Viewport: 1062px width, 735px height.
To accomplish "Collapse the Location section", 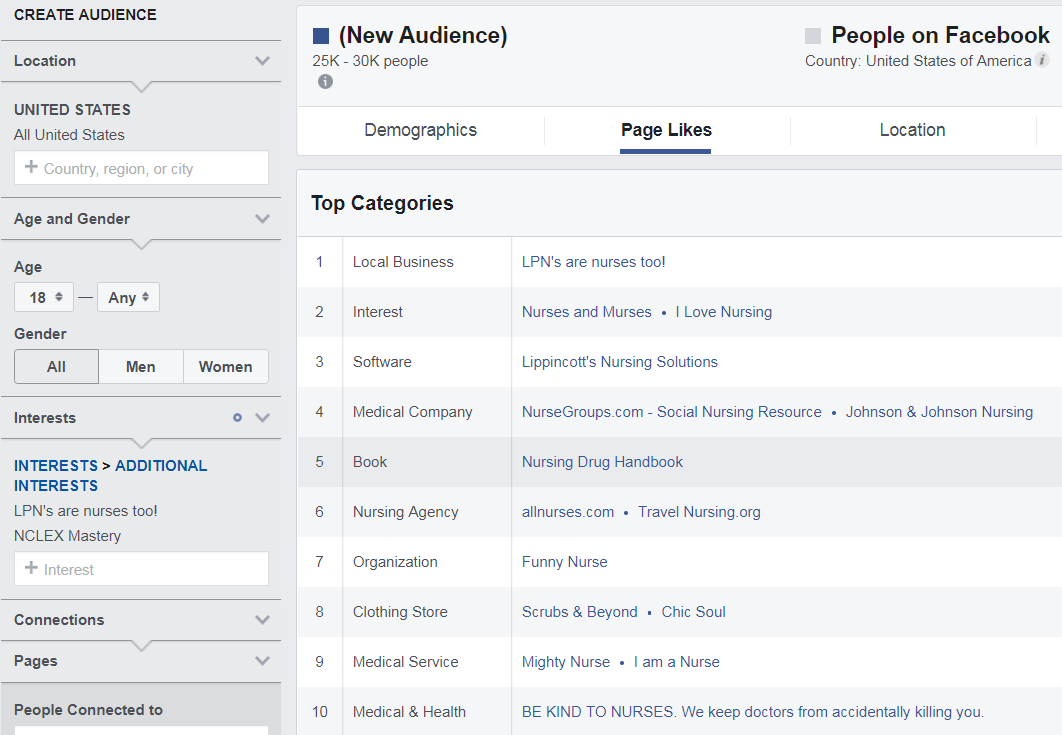I will [262, 60].
